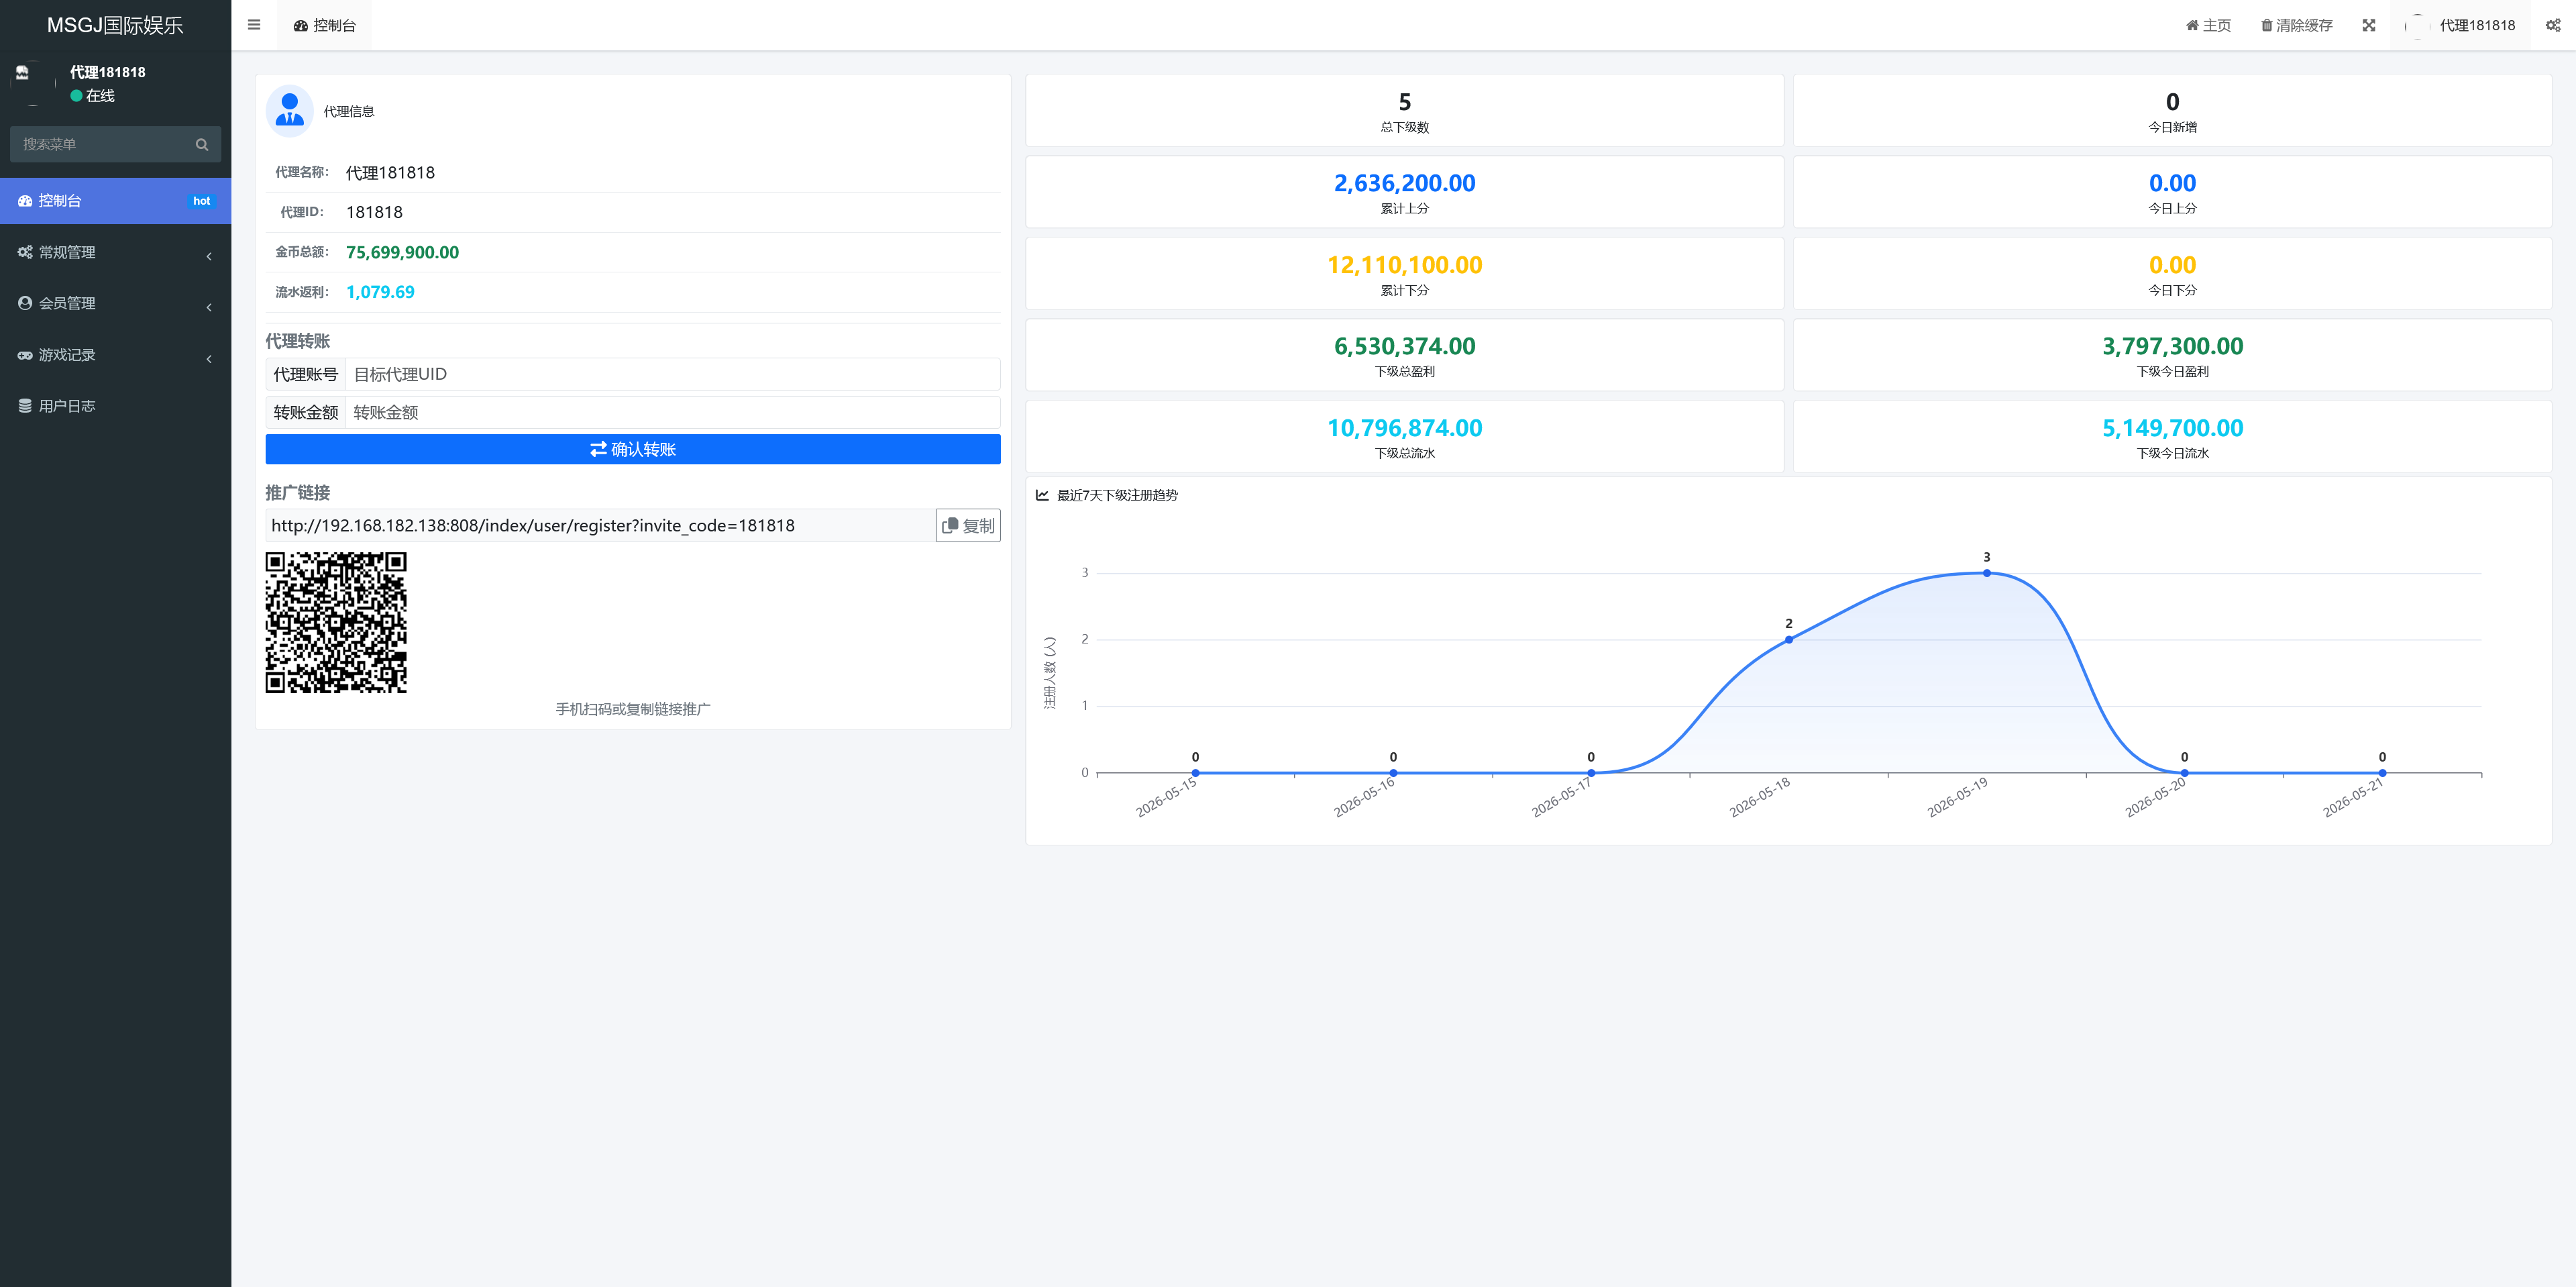This screenshot has width=2576, height=1287.
Task: Focus the 目标代理UID input field
Action: tap(672, 374)
